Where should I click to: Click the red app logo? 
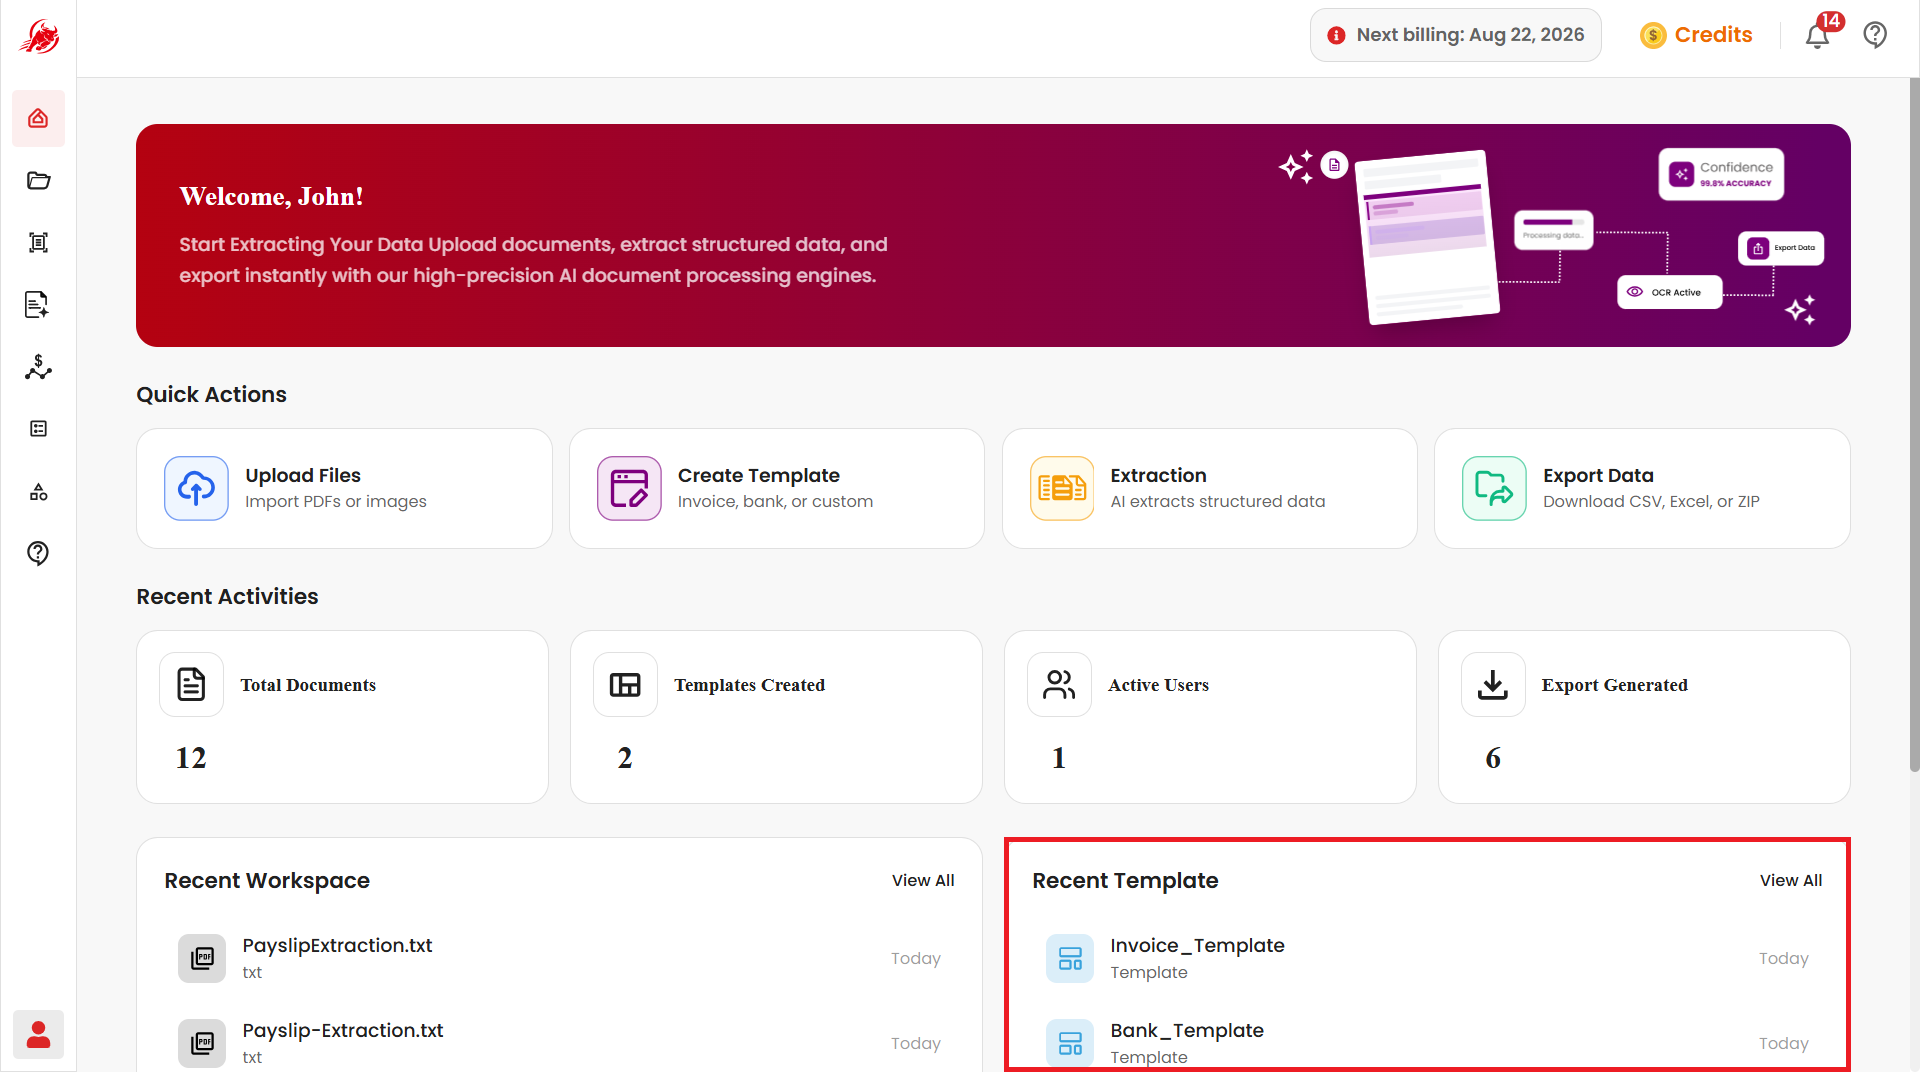coord(38,37)
